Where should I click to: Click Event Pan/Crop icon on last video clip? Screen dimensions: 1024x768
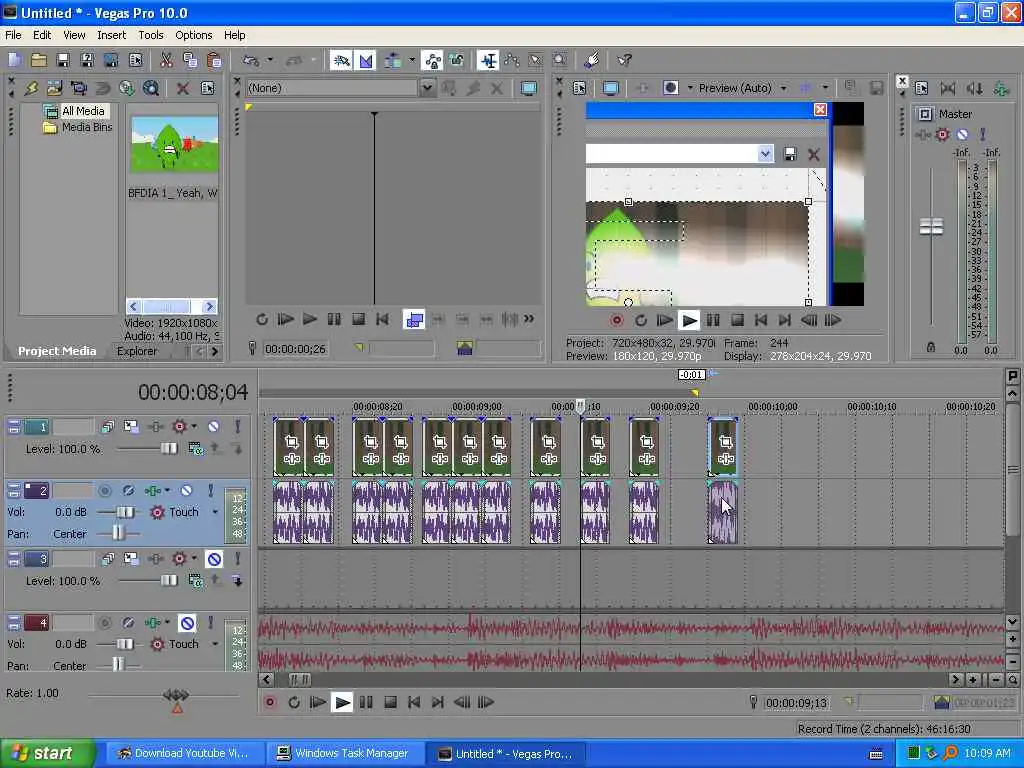pos(726,443)
